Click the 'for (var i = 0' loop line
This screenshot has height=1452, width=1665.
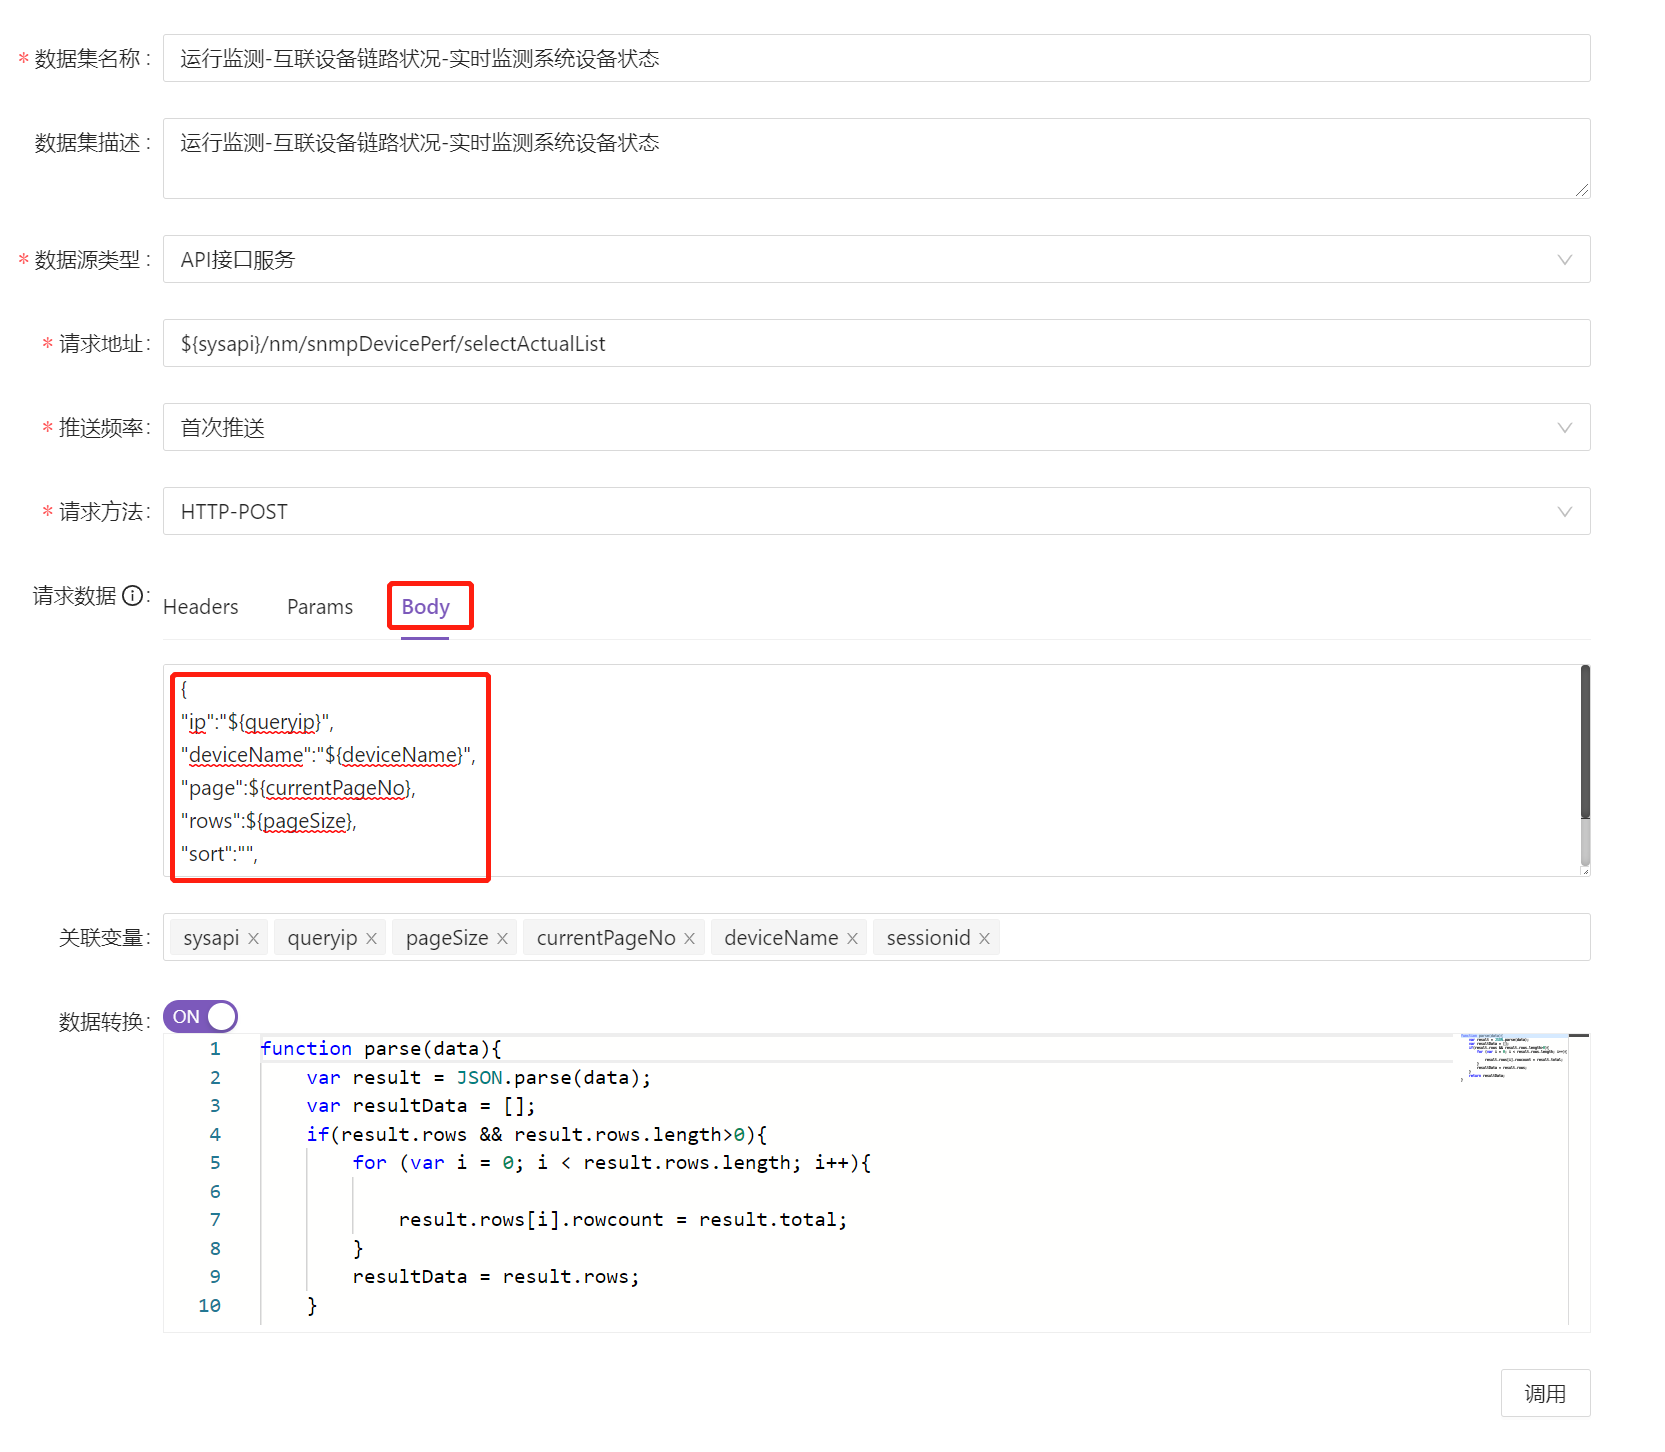[x=612, y=1163]
